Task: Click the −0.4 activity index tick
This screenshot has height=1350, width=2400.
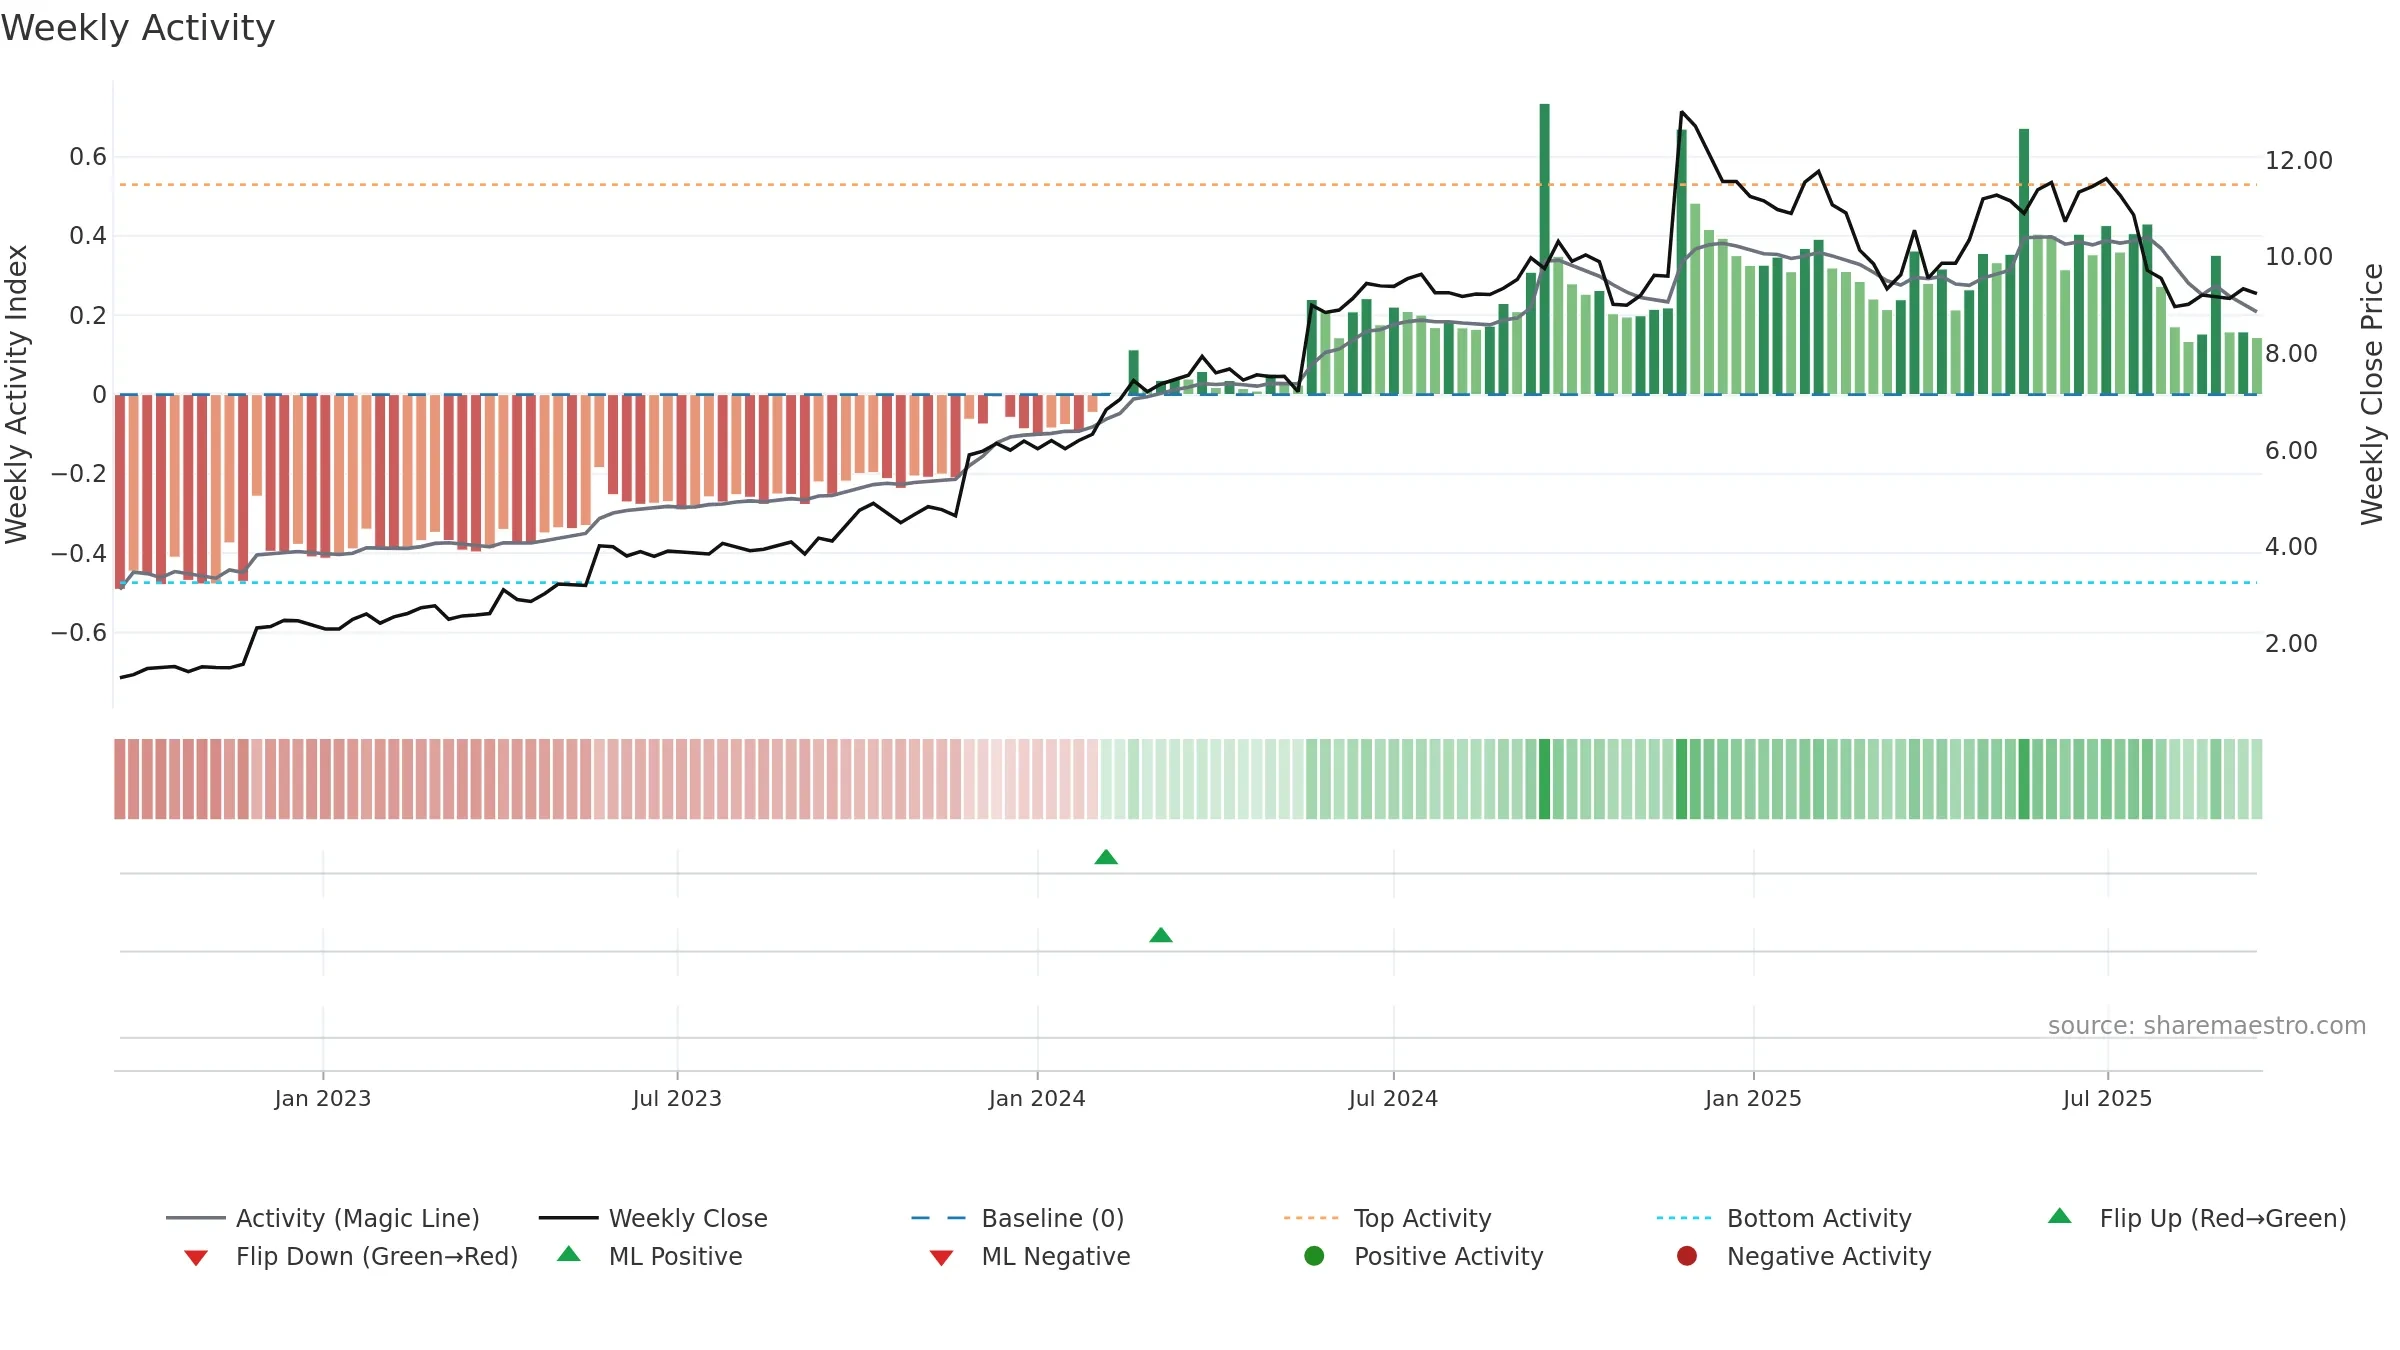Action: (78, 553)
